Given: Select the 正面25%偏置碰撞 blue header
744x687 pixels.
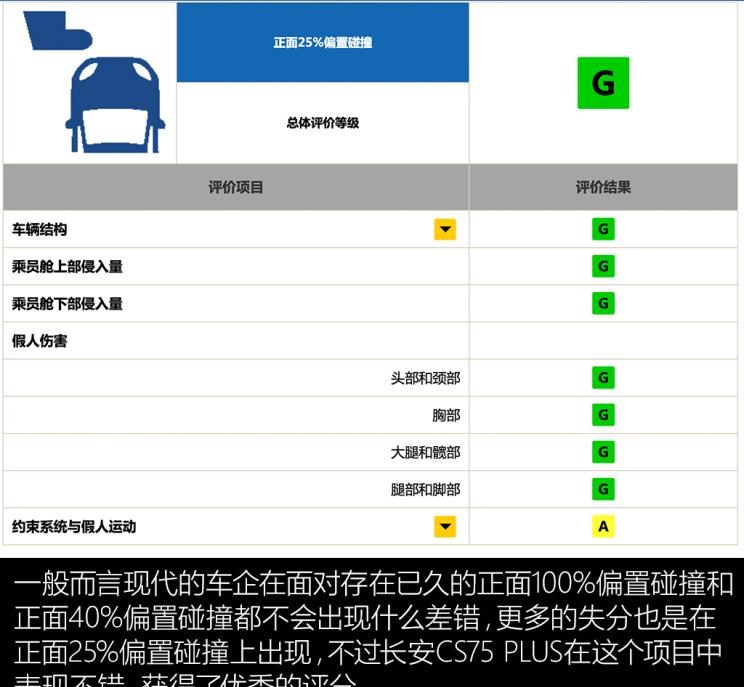Looking at the screenshot, I should pyautogui.click(x=323, y=42).
